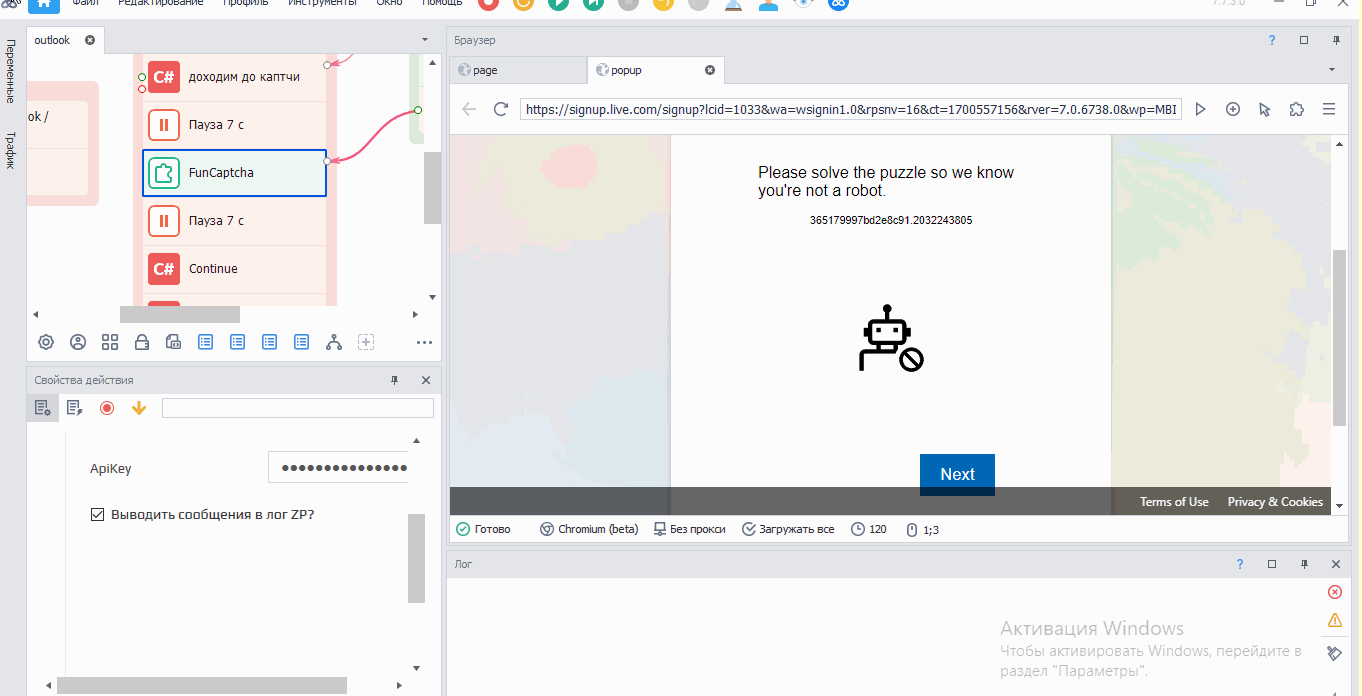Click the Загружать все status item
This screenshot has width=1362, height=696.
(788, 529)
